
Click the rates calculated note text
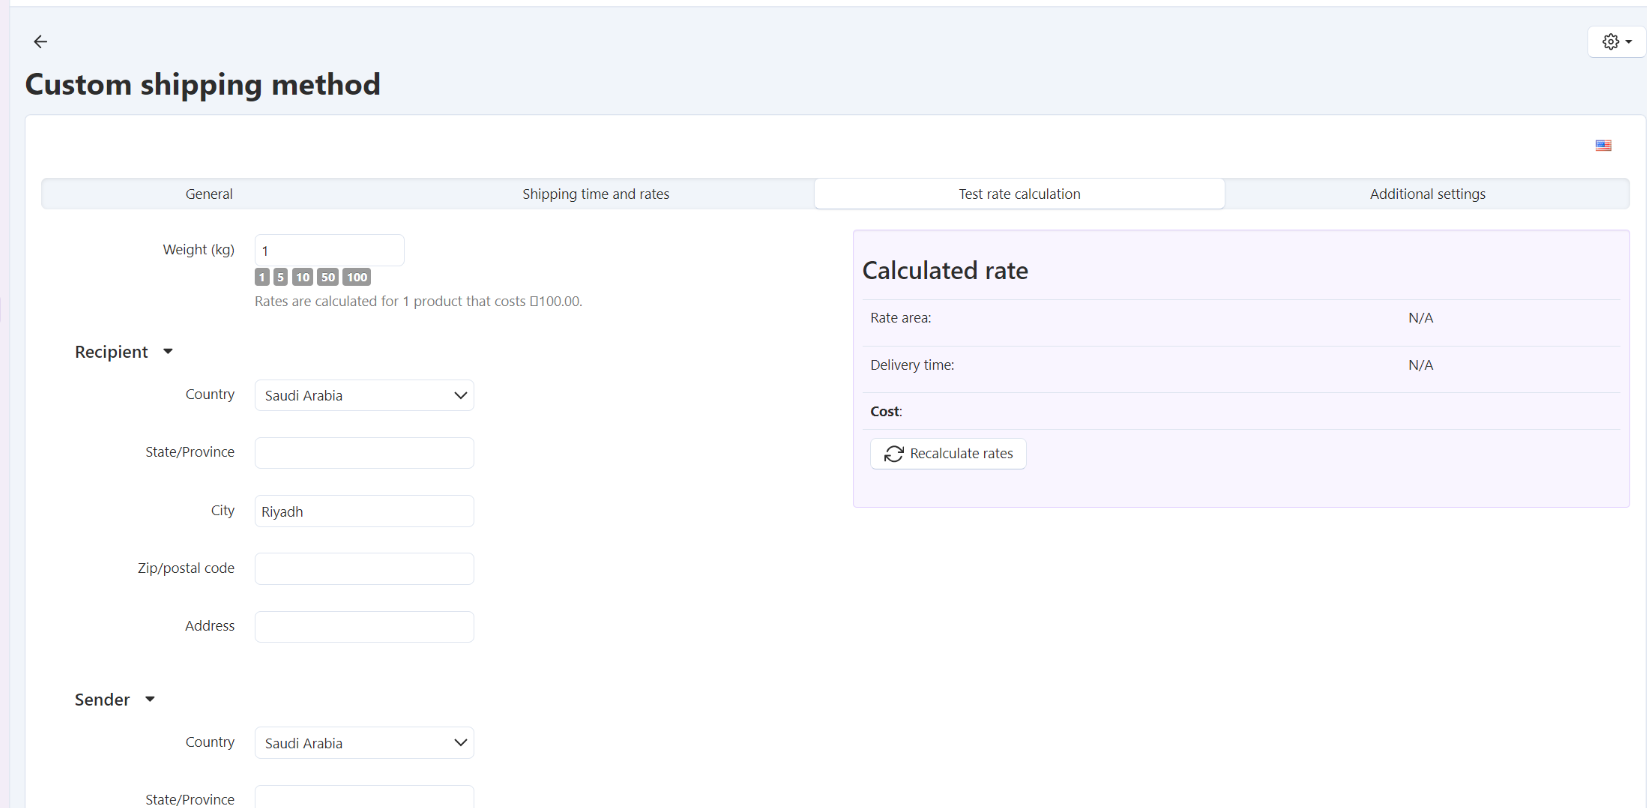[x=418, y=301]
